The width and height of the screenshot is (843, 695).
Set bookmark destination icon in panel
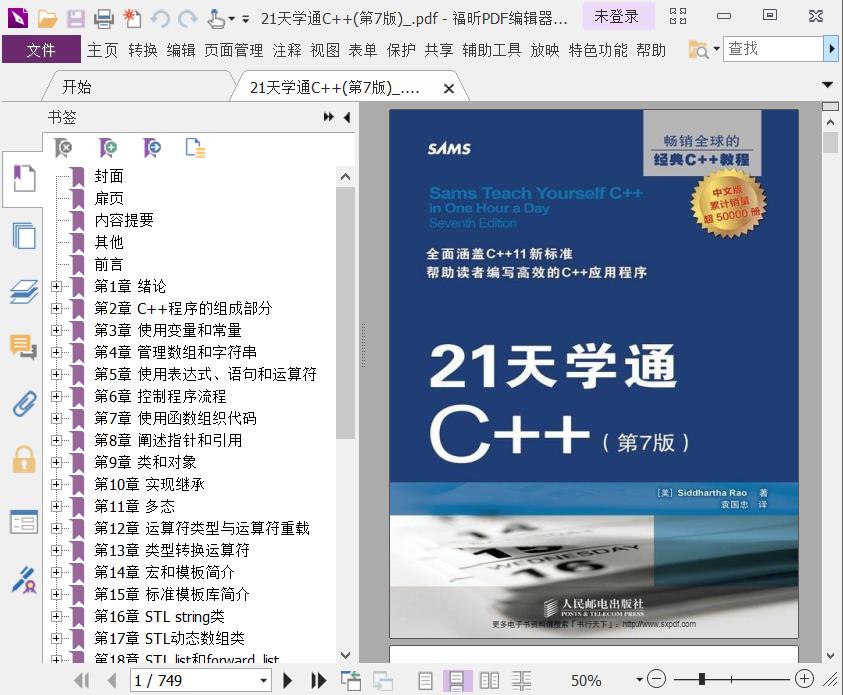point(152,147)
